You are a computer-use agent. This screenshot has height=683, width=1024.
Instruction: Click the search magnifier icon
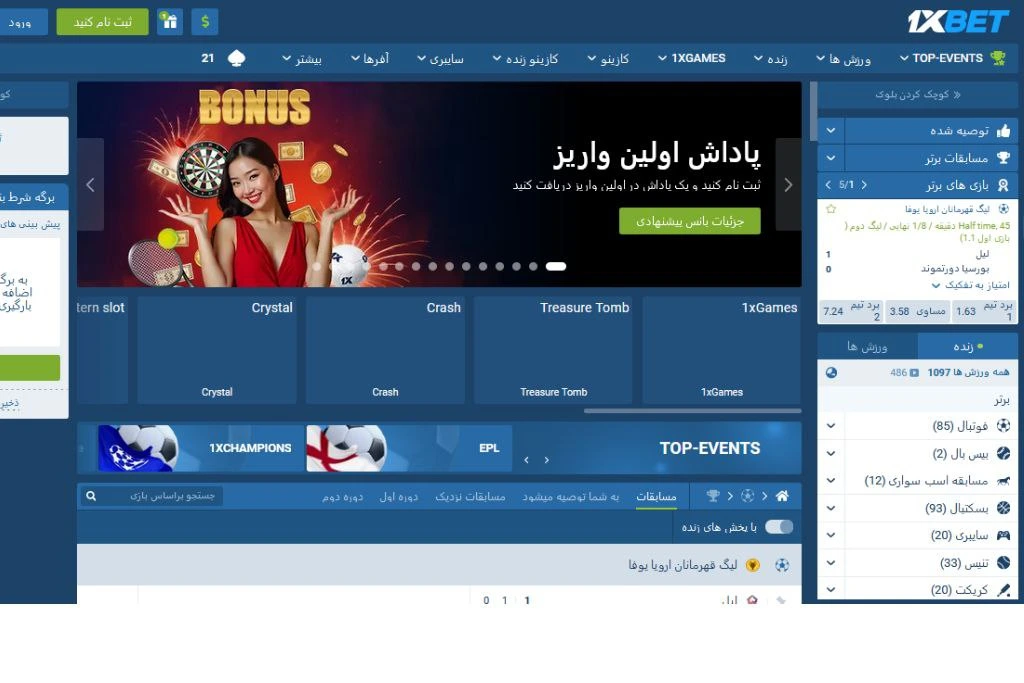click(x=91, y=496)
